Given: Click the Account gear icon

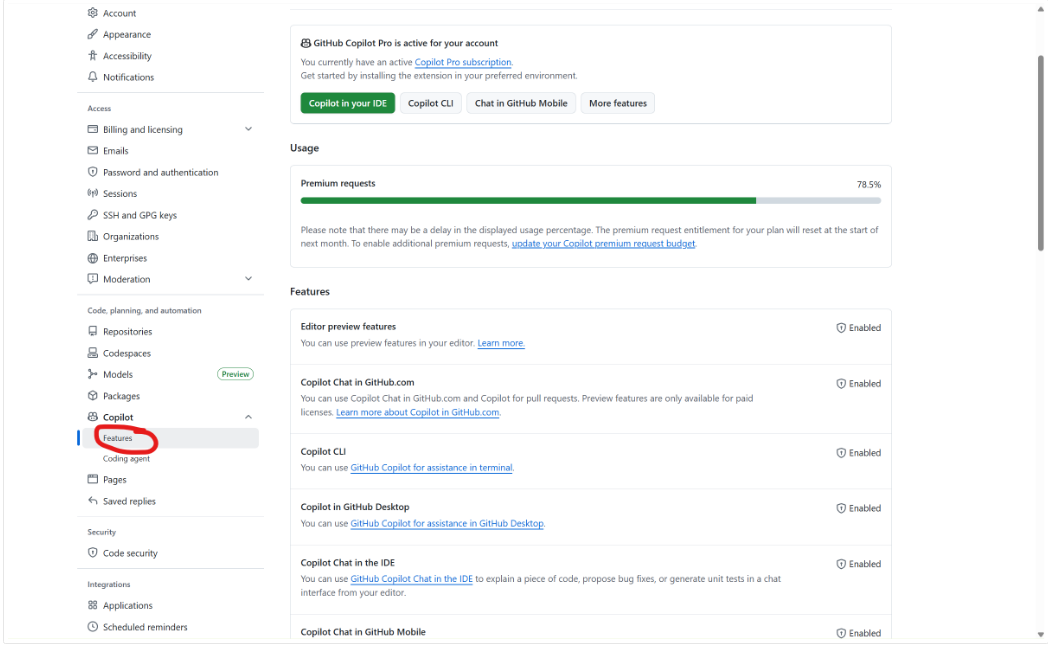Looking at the screenshot, I should click(x=93, y=13).
